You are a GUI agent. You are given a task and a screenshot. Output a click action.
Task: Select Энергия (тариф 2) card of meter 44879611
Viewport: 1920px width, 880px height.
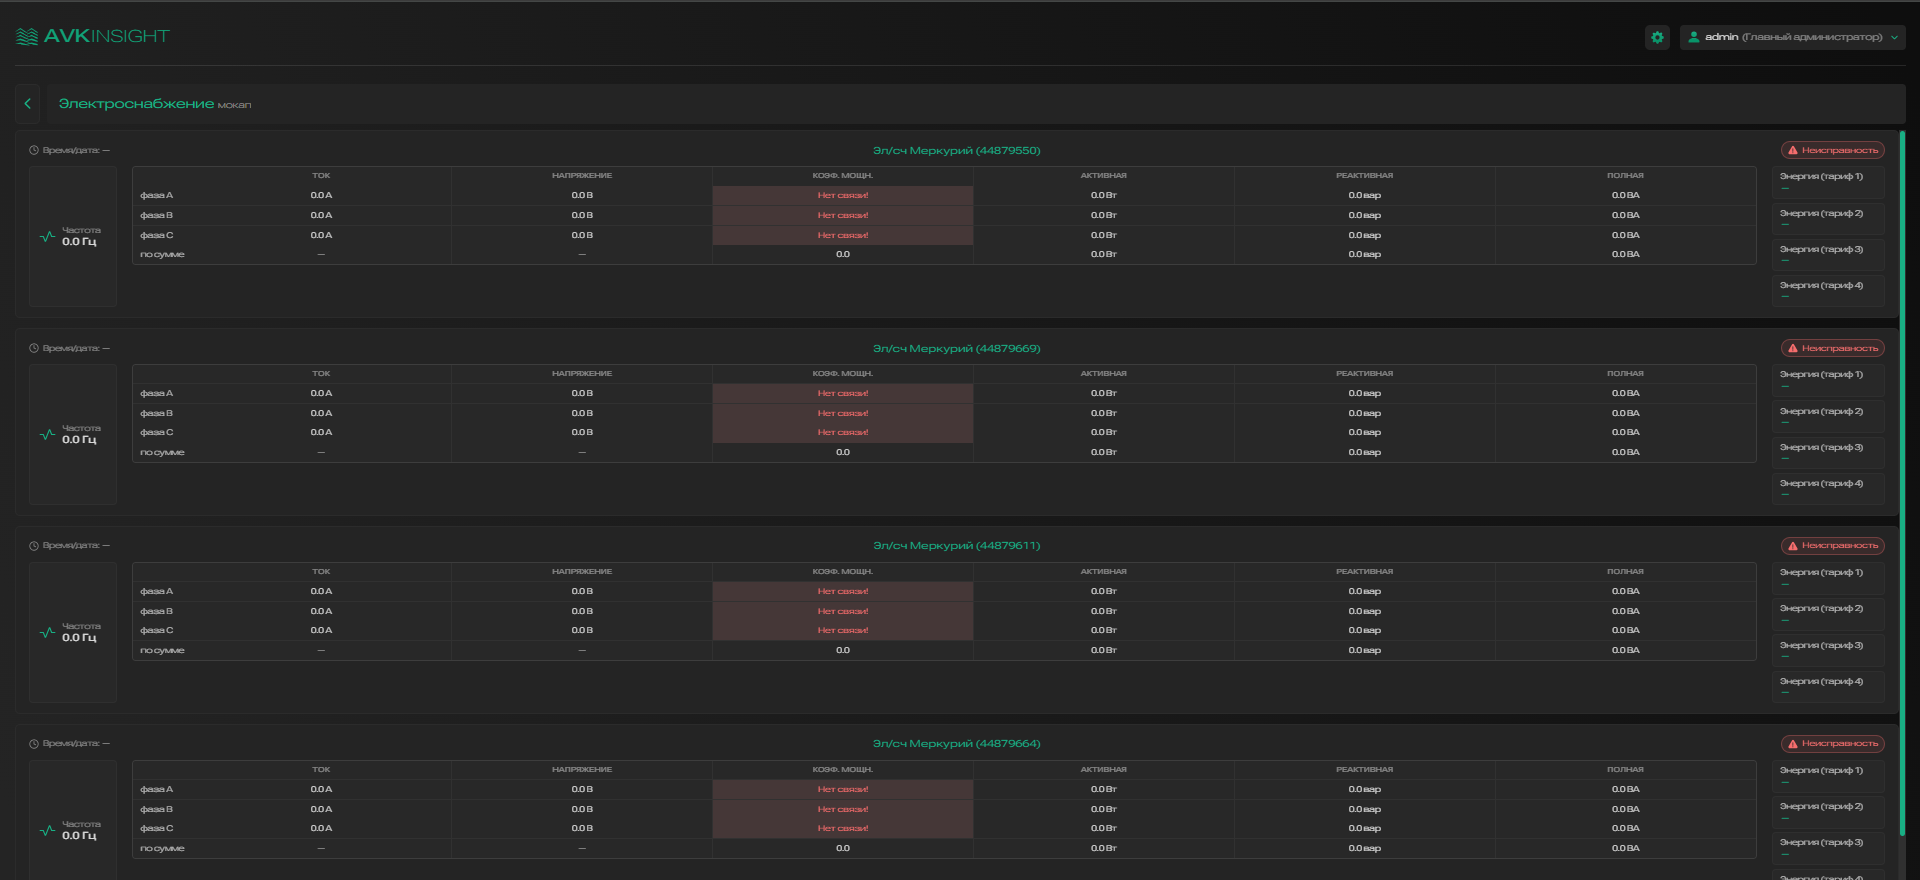pyautogui.click(x=1828, y=613)
